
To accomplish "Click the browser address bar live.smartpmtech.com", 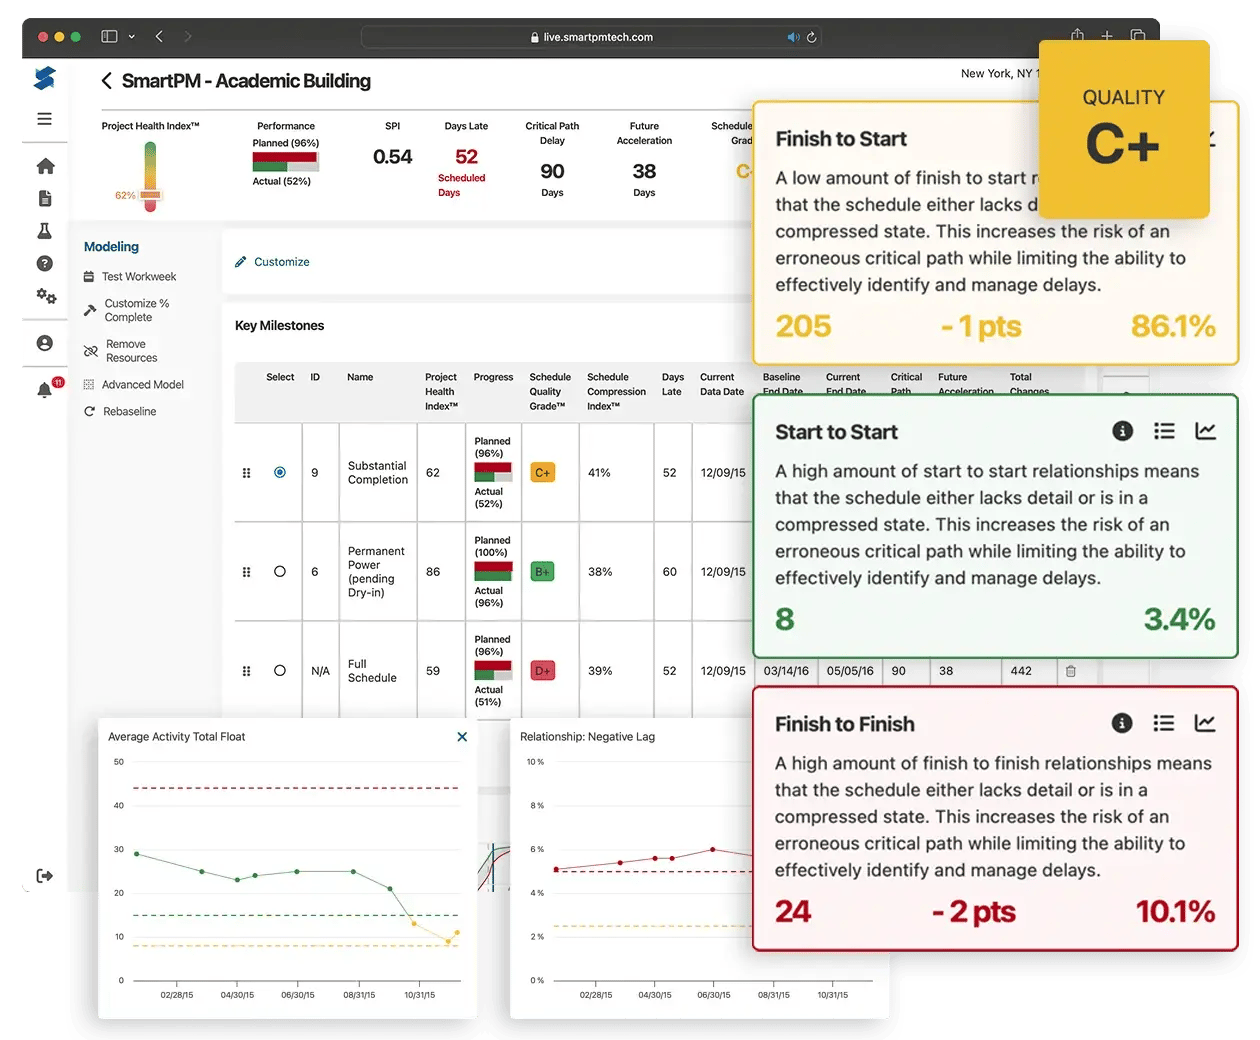I will point(591,37).
